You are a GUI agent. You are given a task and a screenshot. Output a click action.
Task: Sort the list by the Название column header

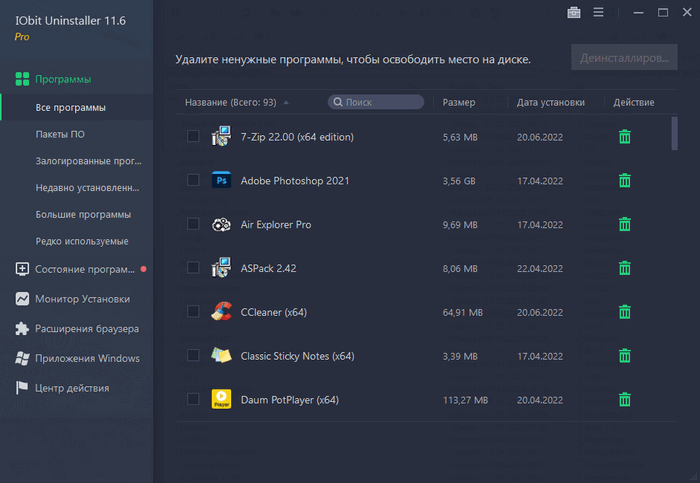pos(230,102)
